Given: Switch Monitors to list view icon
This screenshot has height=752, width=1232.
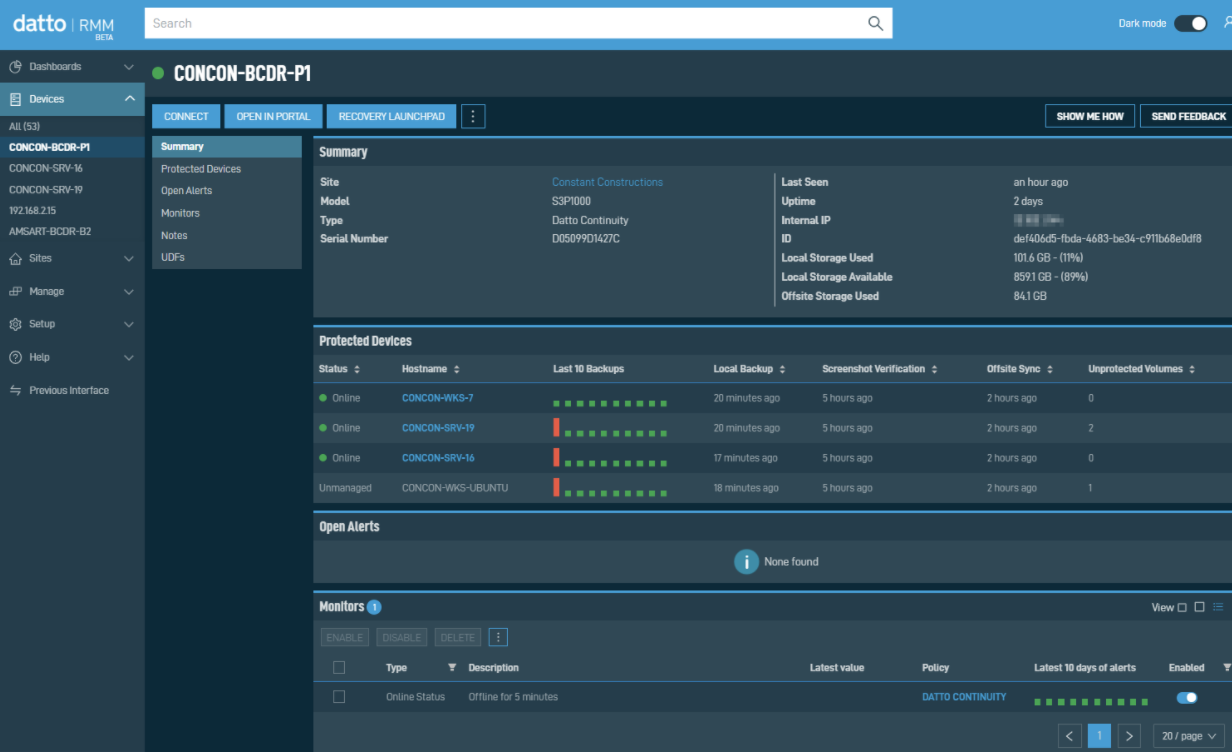Looking at the screenshot, I should pos(1218,607).
